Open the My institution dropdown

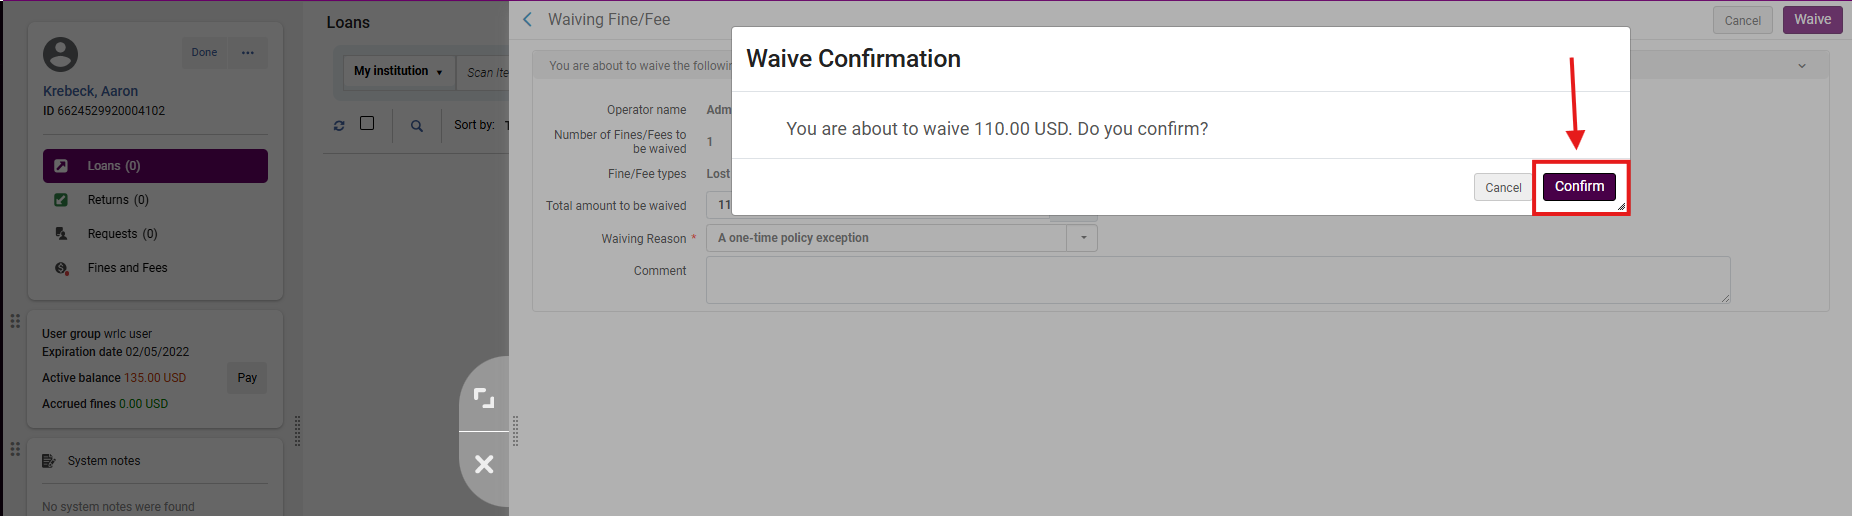[398, 71]
